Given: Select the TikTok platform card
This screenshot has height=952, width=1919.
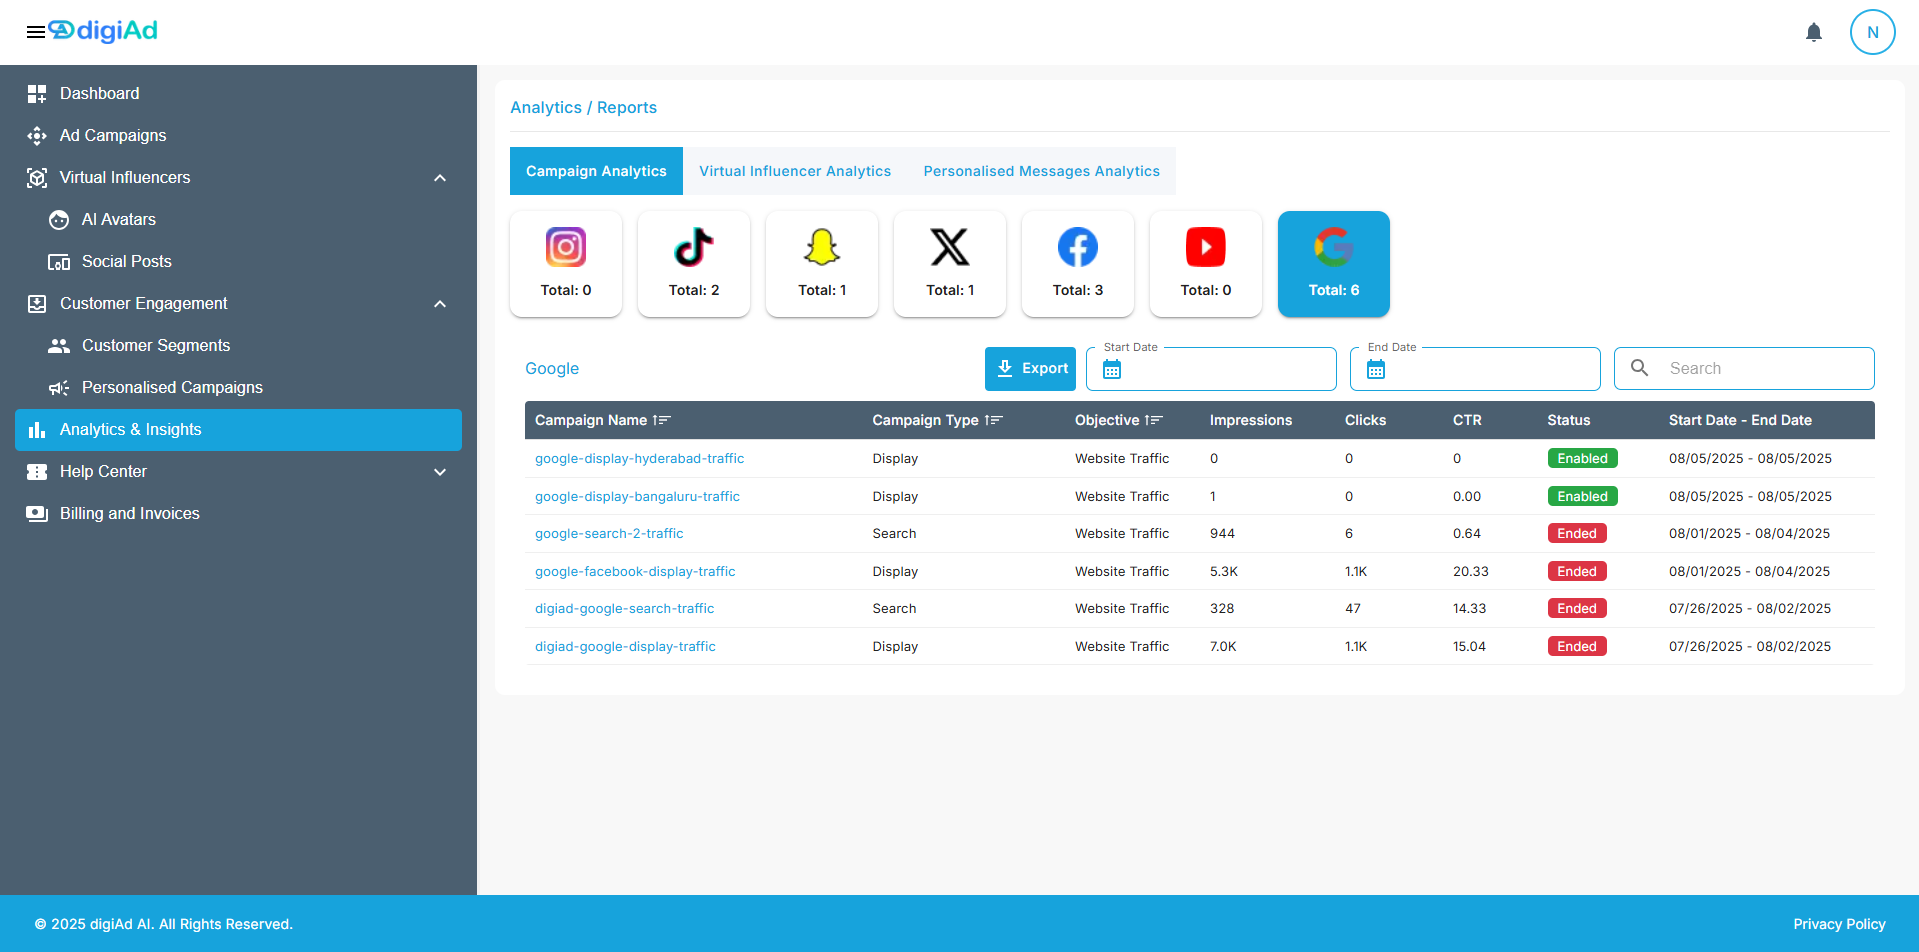Looking at the screenshot, I should point(694,264).
